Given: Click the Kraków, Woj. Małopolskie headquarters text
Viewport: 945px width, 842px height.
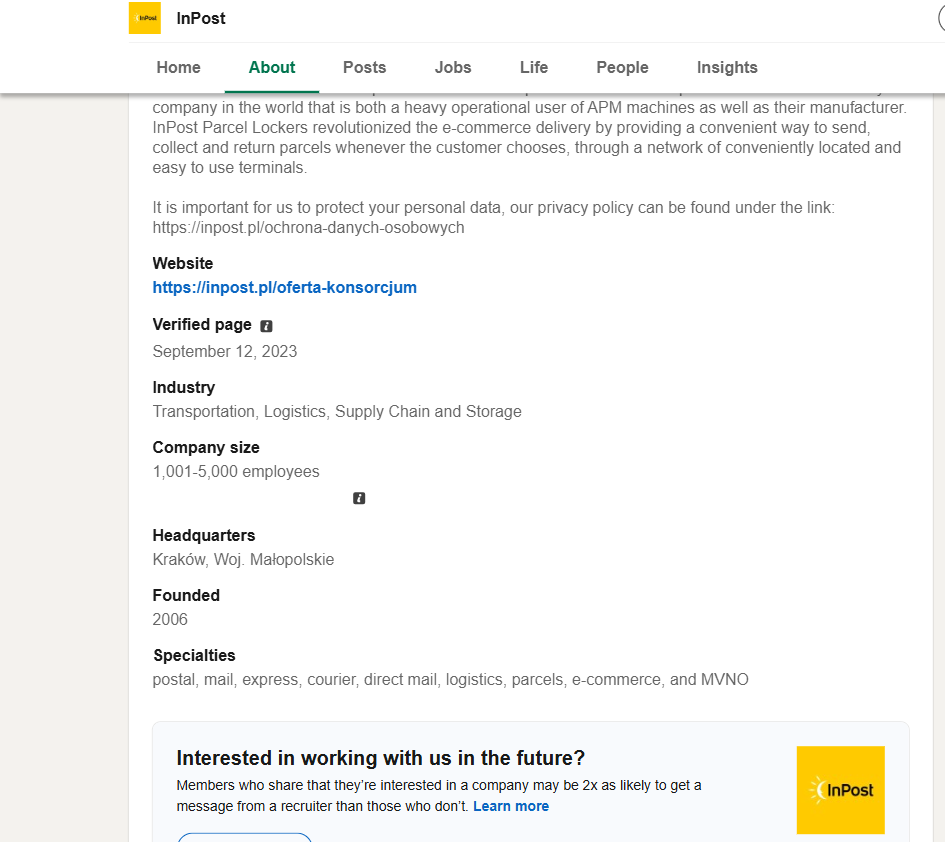Looking at the screenshot, I should click(x=243, y=560).
